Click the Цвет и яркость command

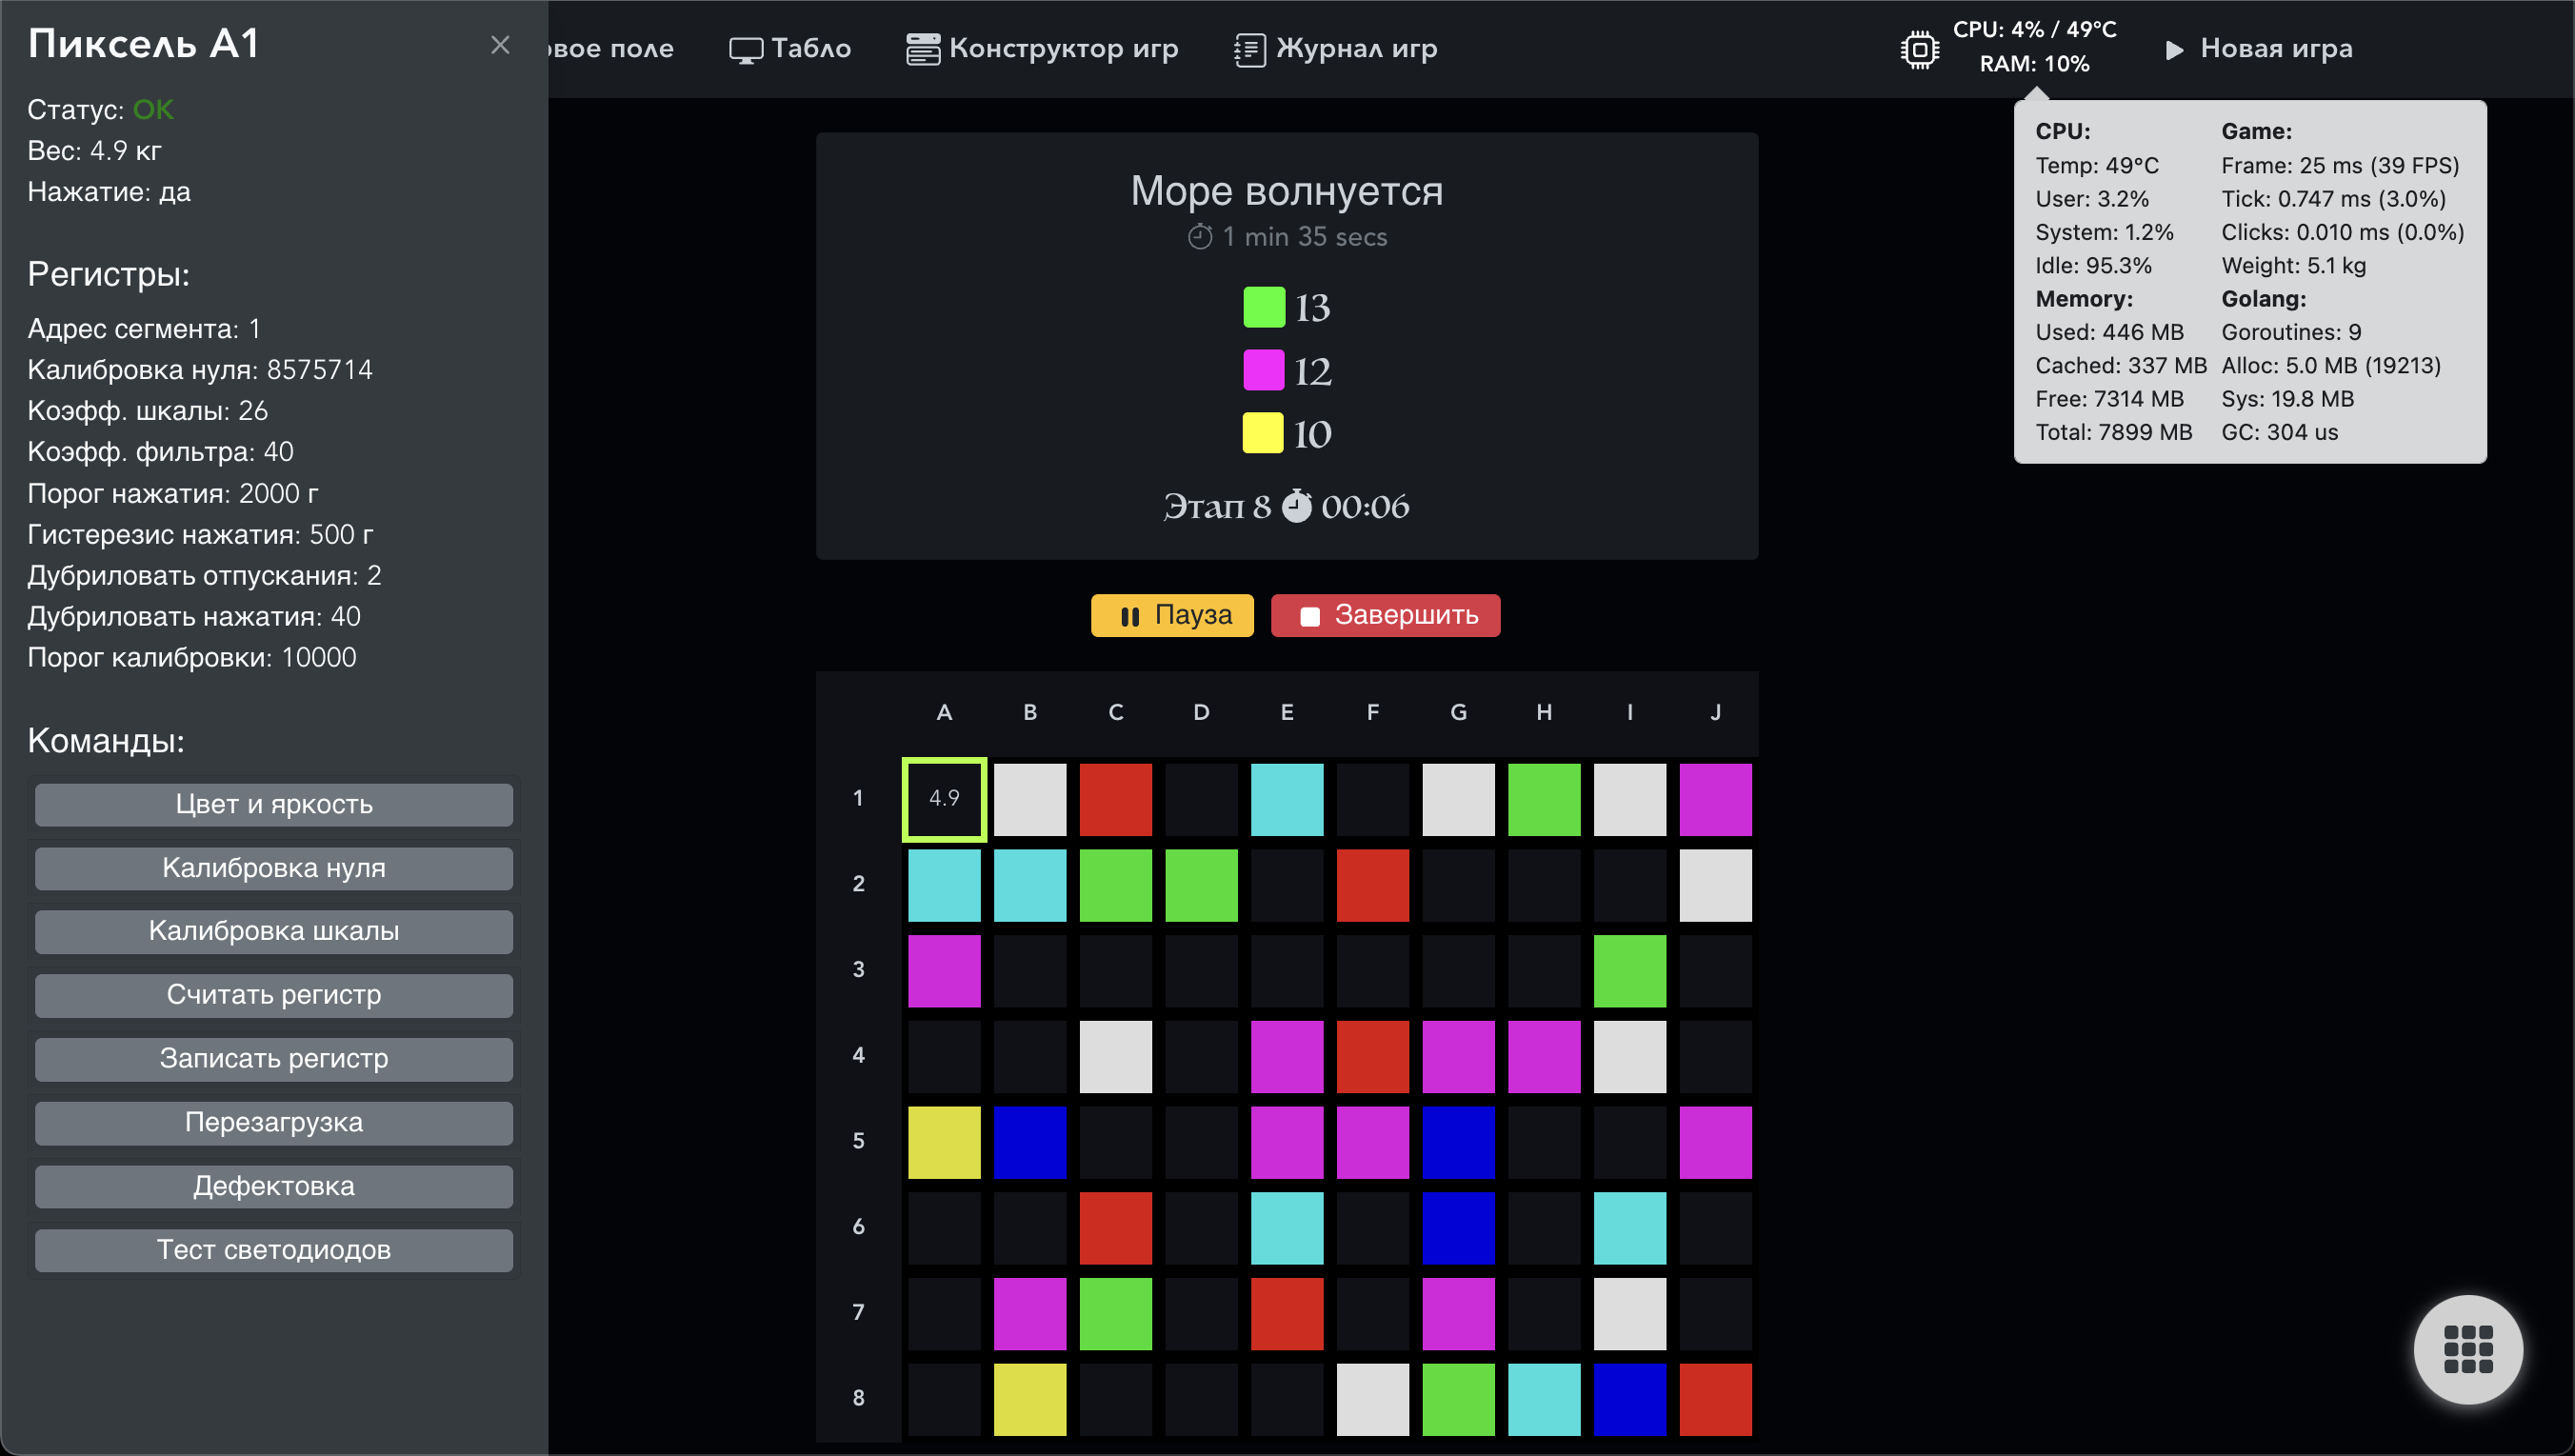pyautogui.click(x=274, y=804)
